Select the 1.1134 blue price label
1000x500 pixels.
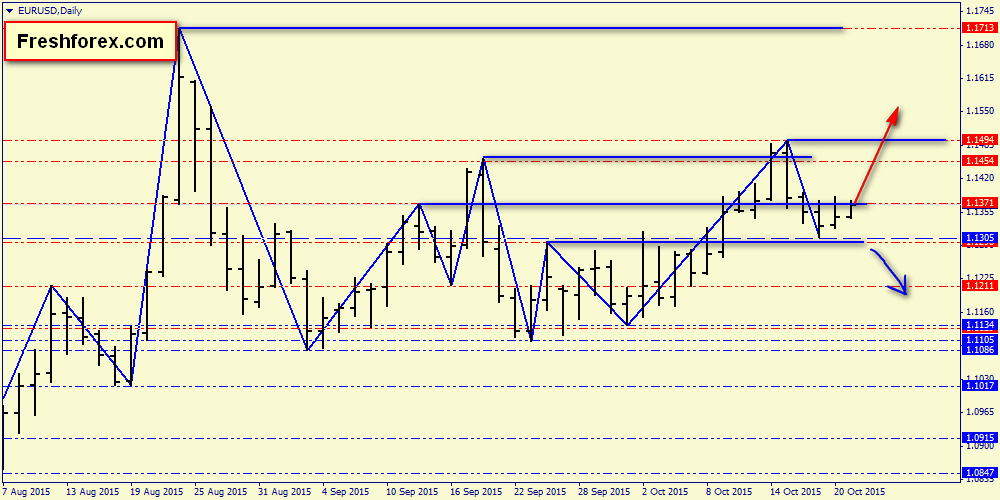pos(978,326)
